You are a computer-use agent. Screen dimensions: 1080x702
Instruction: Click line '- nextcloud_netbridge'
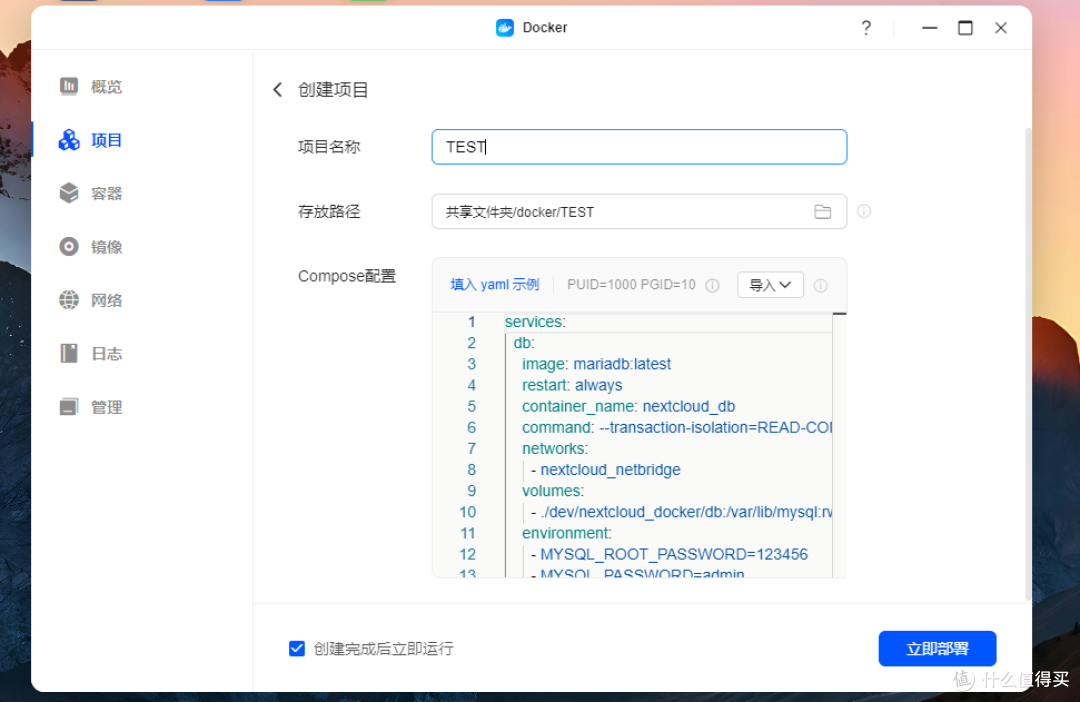[x=605, y=470]
